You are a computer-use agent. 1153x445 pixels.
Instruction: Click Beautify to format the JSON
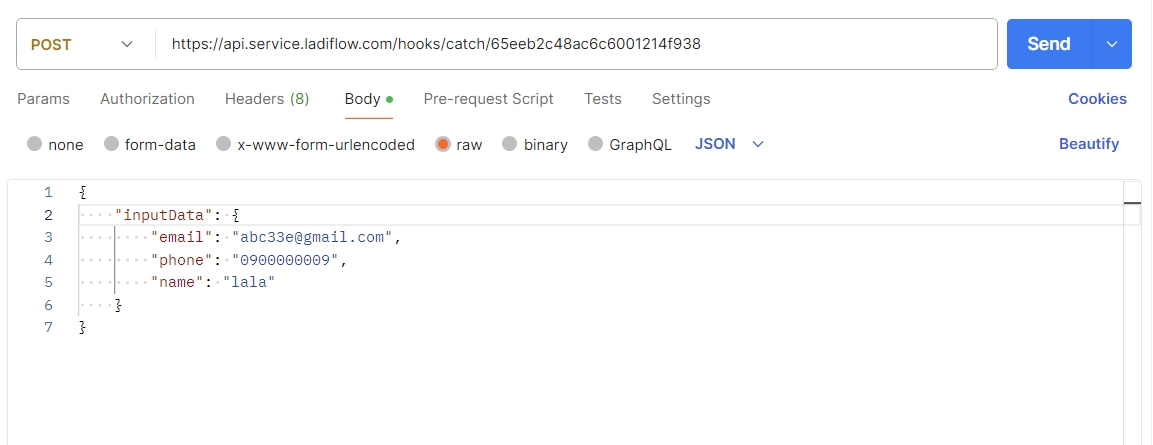pos(1089,144)
